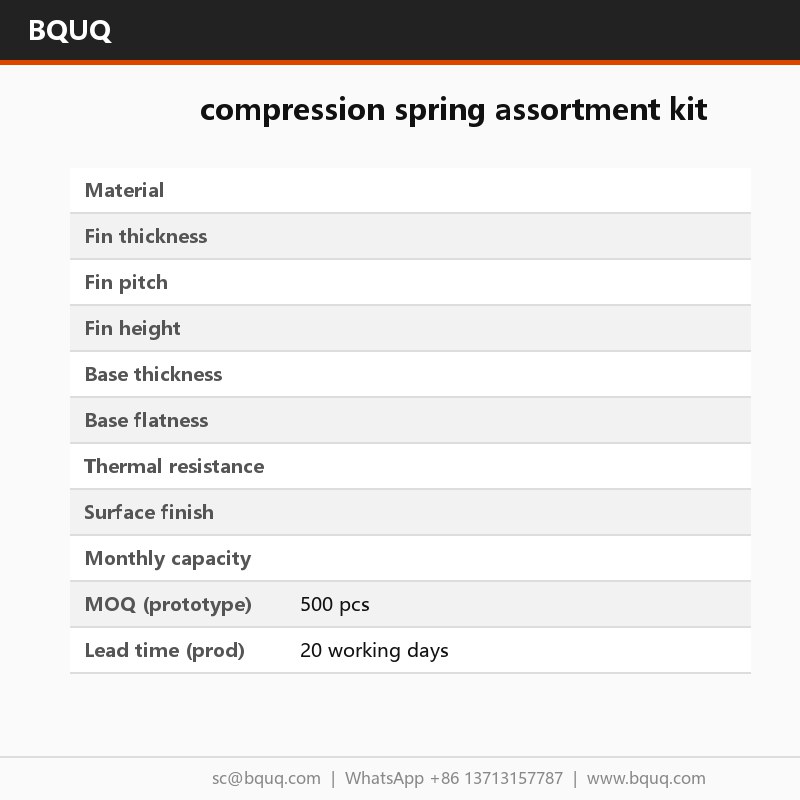The height and width of the screenshot is (800, 800).
Task: Open the sc@bquq.com email link
Action: (266, 779)
